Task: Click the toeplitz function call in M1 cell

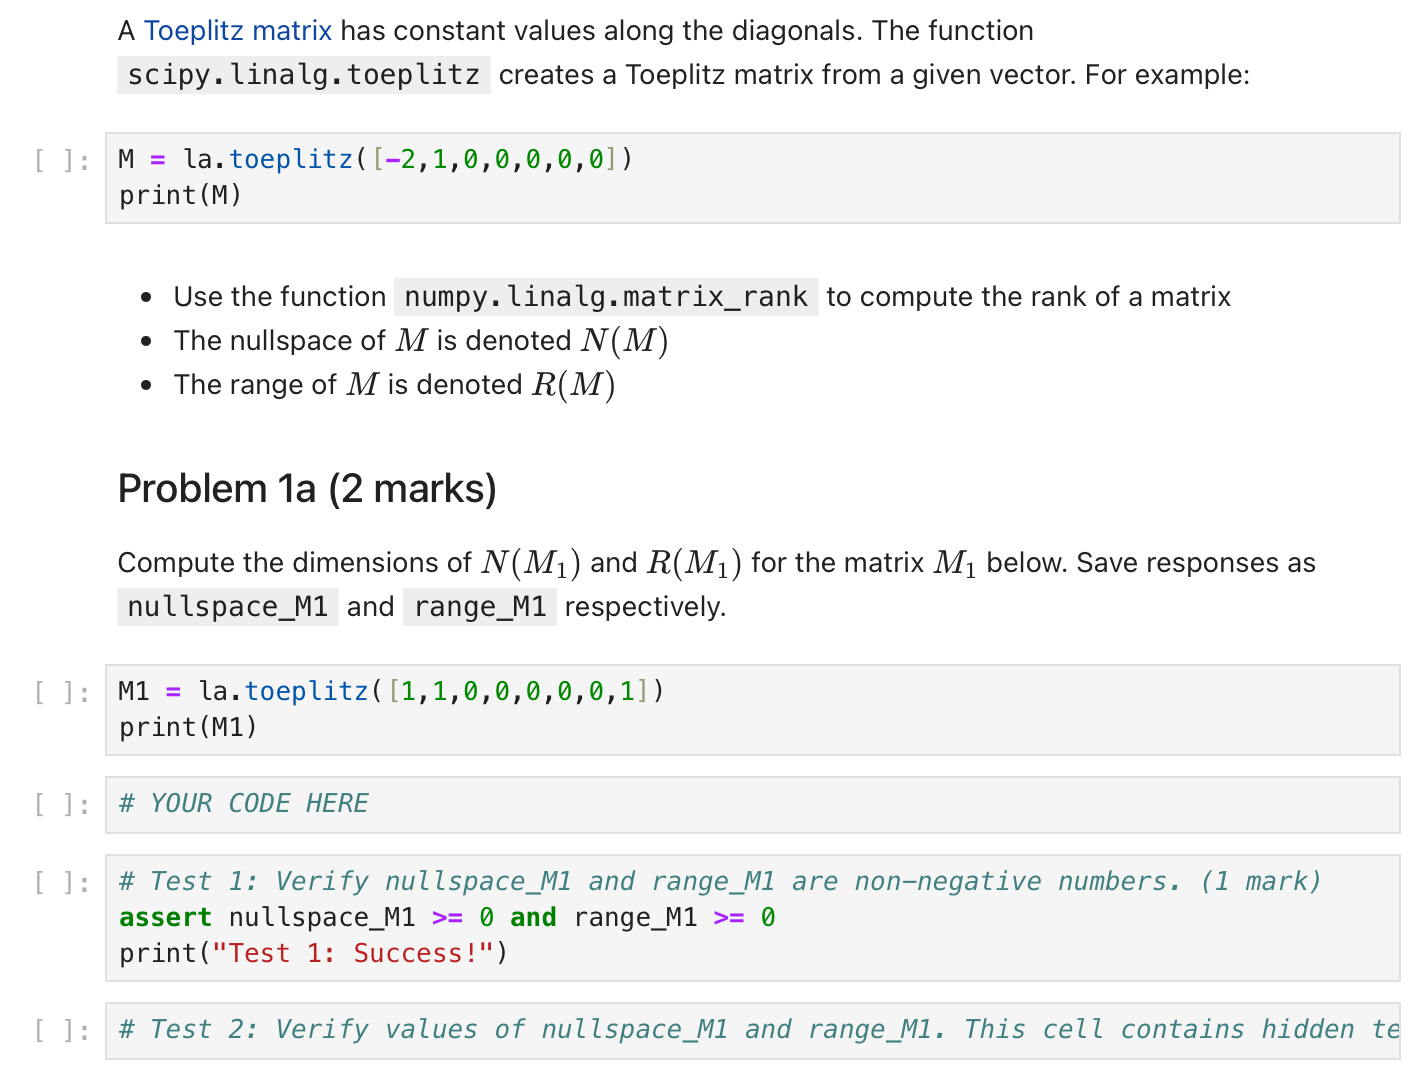Action: (306, 690)
